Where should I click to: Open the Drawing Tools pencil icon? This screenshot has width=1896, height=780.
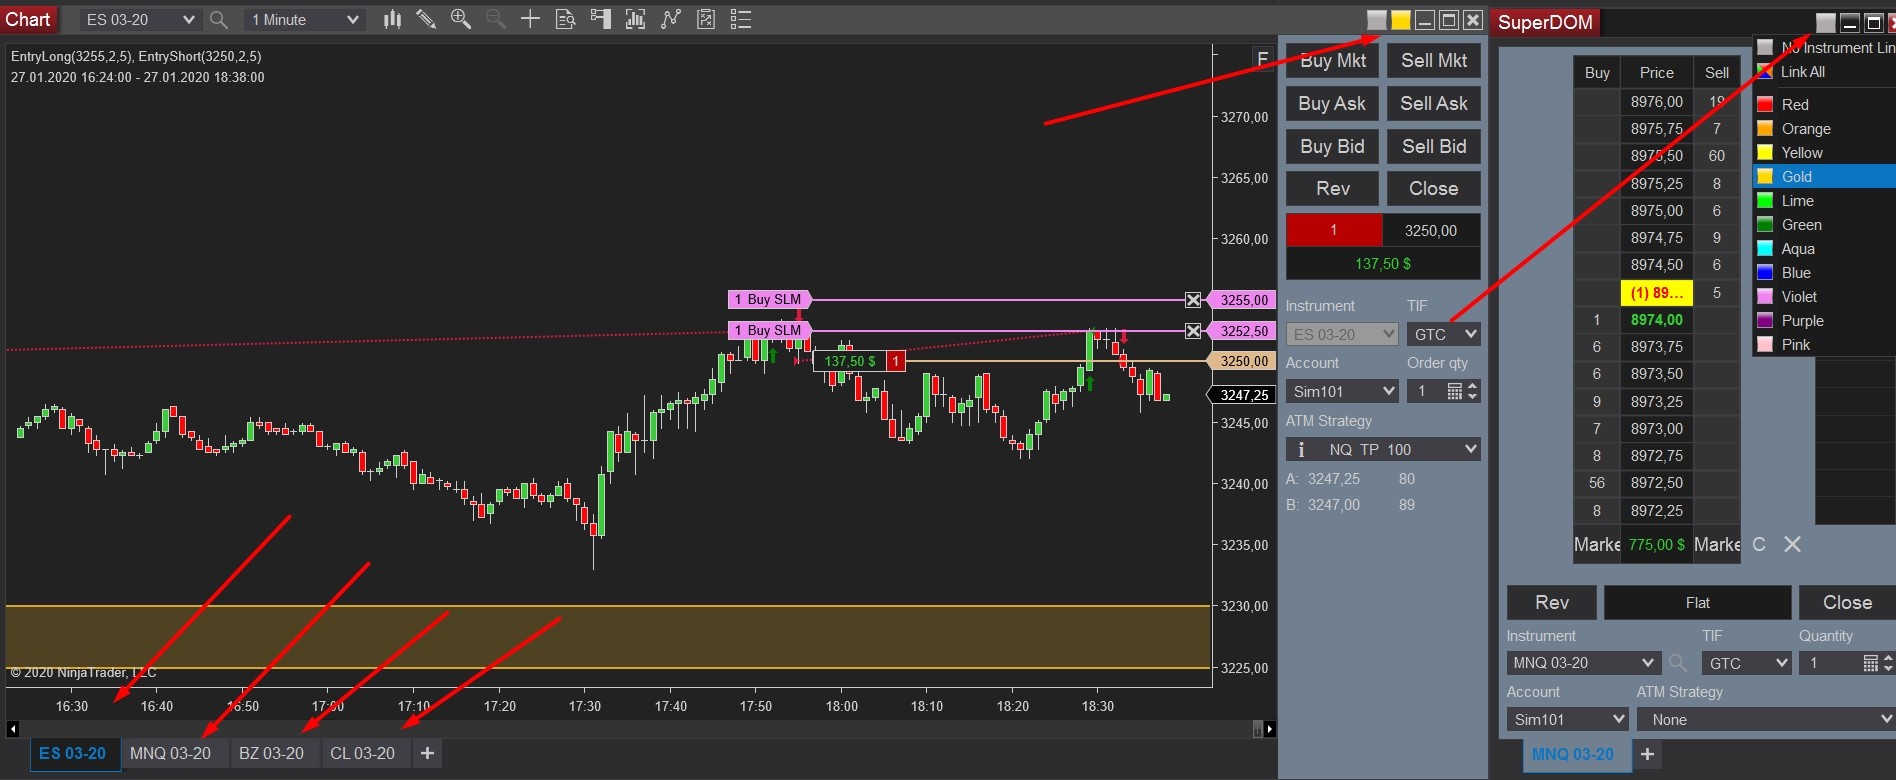tap(426, 19)
